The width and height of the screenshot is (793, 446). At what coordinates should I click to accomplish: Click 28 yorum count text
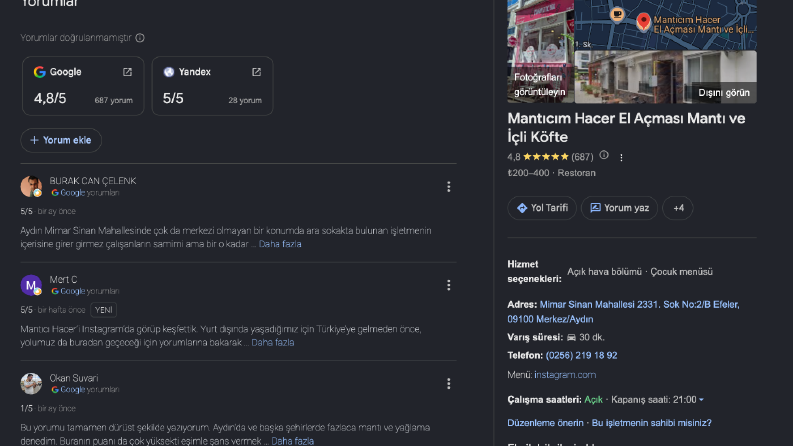pyautogui.click(x=245, y=100)
